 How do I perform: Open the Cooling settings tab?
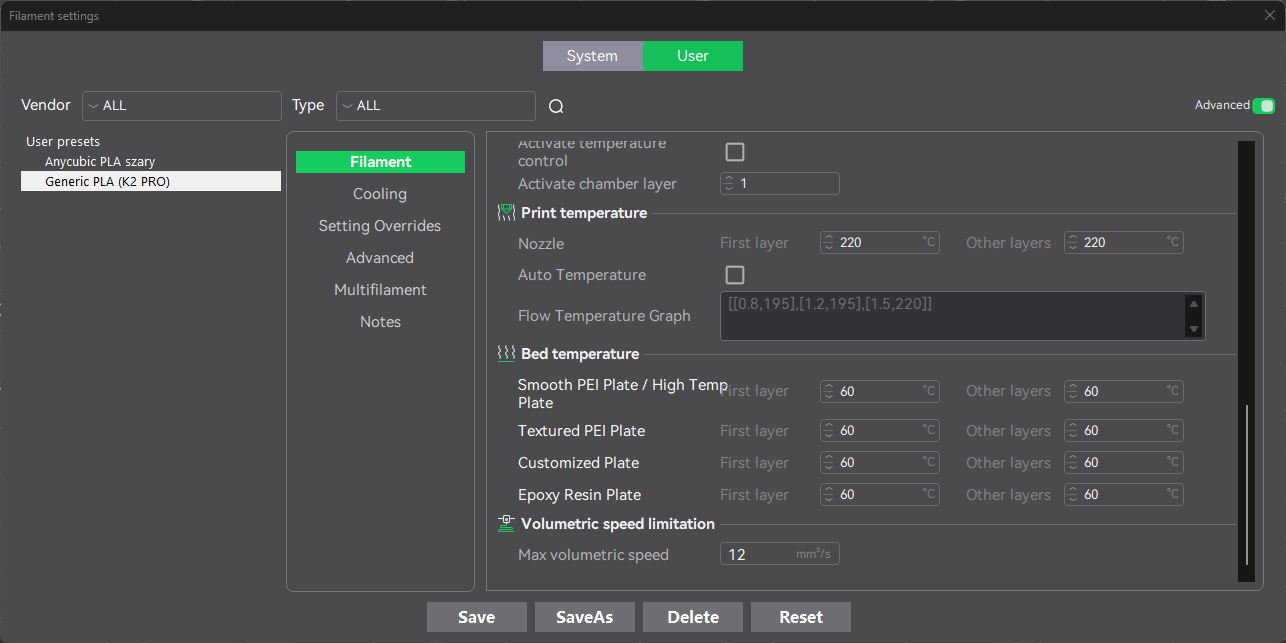click(380, 194)
